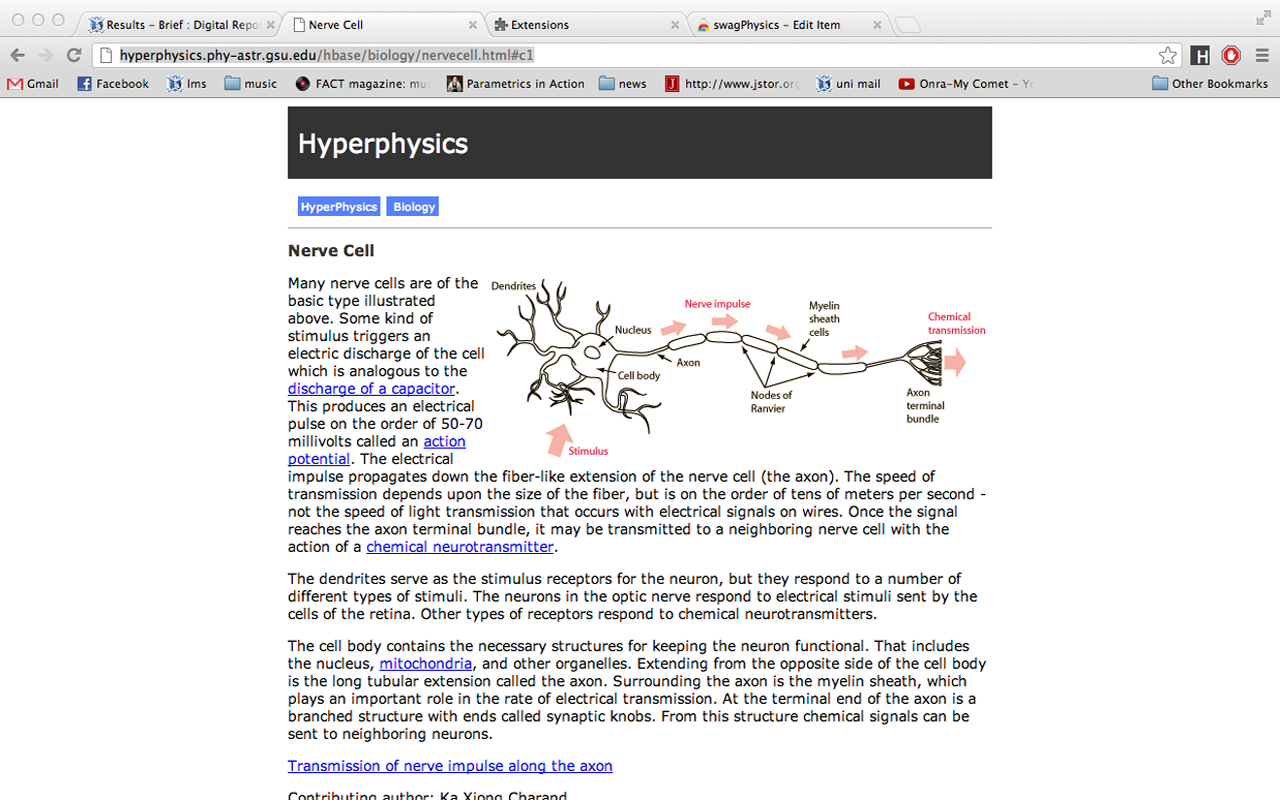The width and height of the screenshot is (1280, 800).
Task: Click the 'Nerve impulse' diagram label
Action: (717, 304)
